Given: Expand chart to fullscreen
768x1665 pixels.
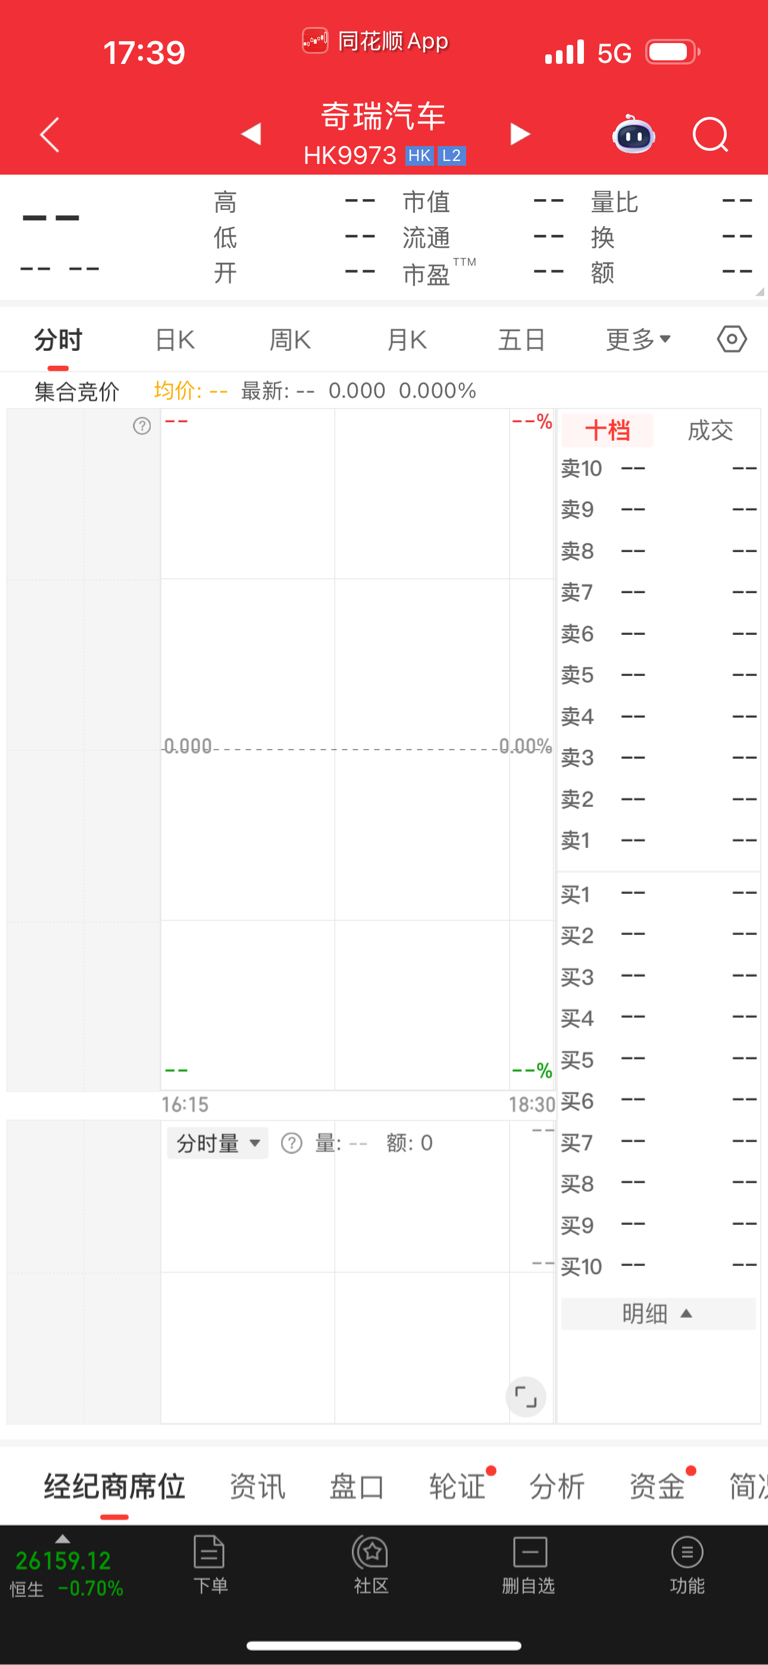Looking at the screenshot, I should coord(526,1396).
